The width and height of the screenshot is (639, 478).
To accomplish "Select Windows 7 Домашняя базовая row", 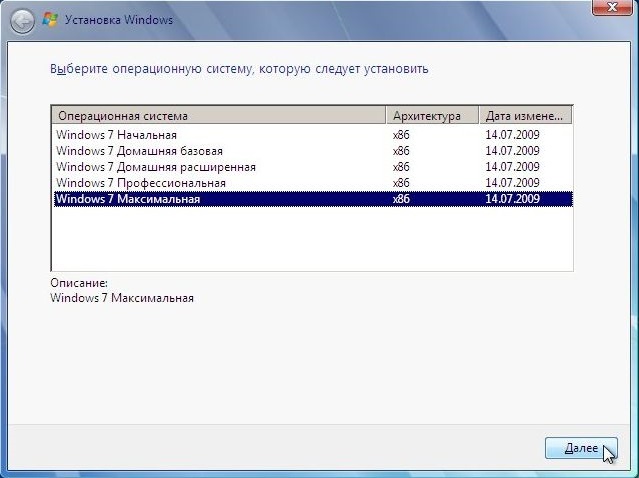I will [x=313, y=151].
